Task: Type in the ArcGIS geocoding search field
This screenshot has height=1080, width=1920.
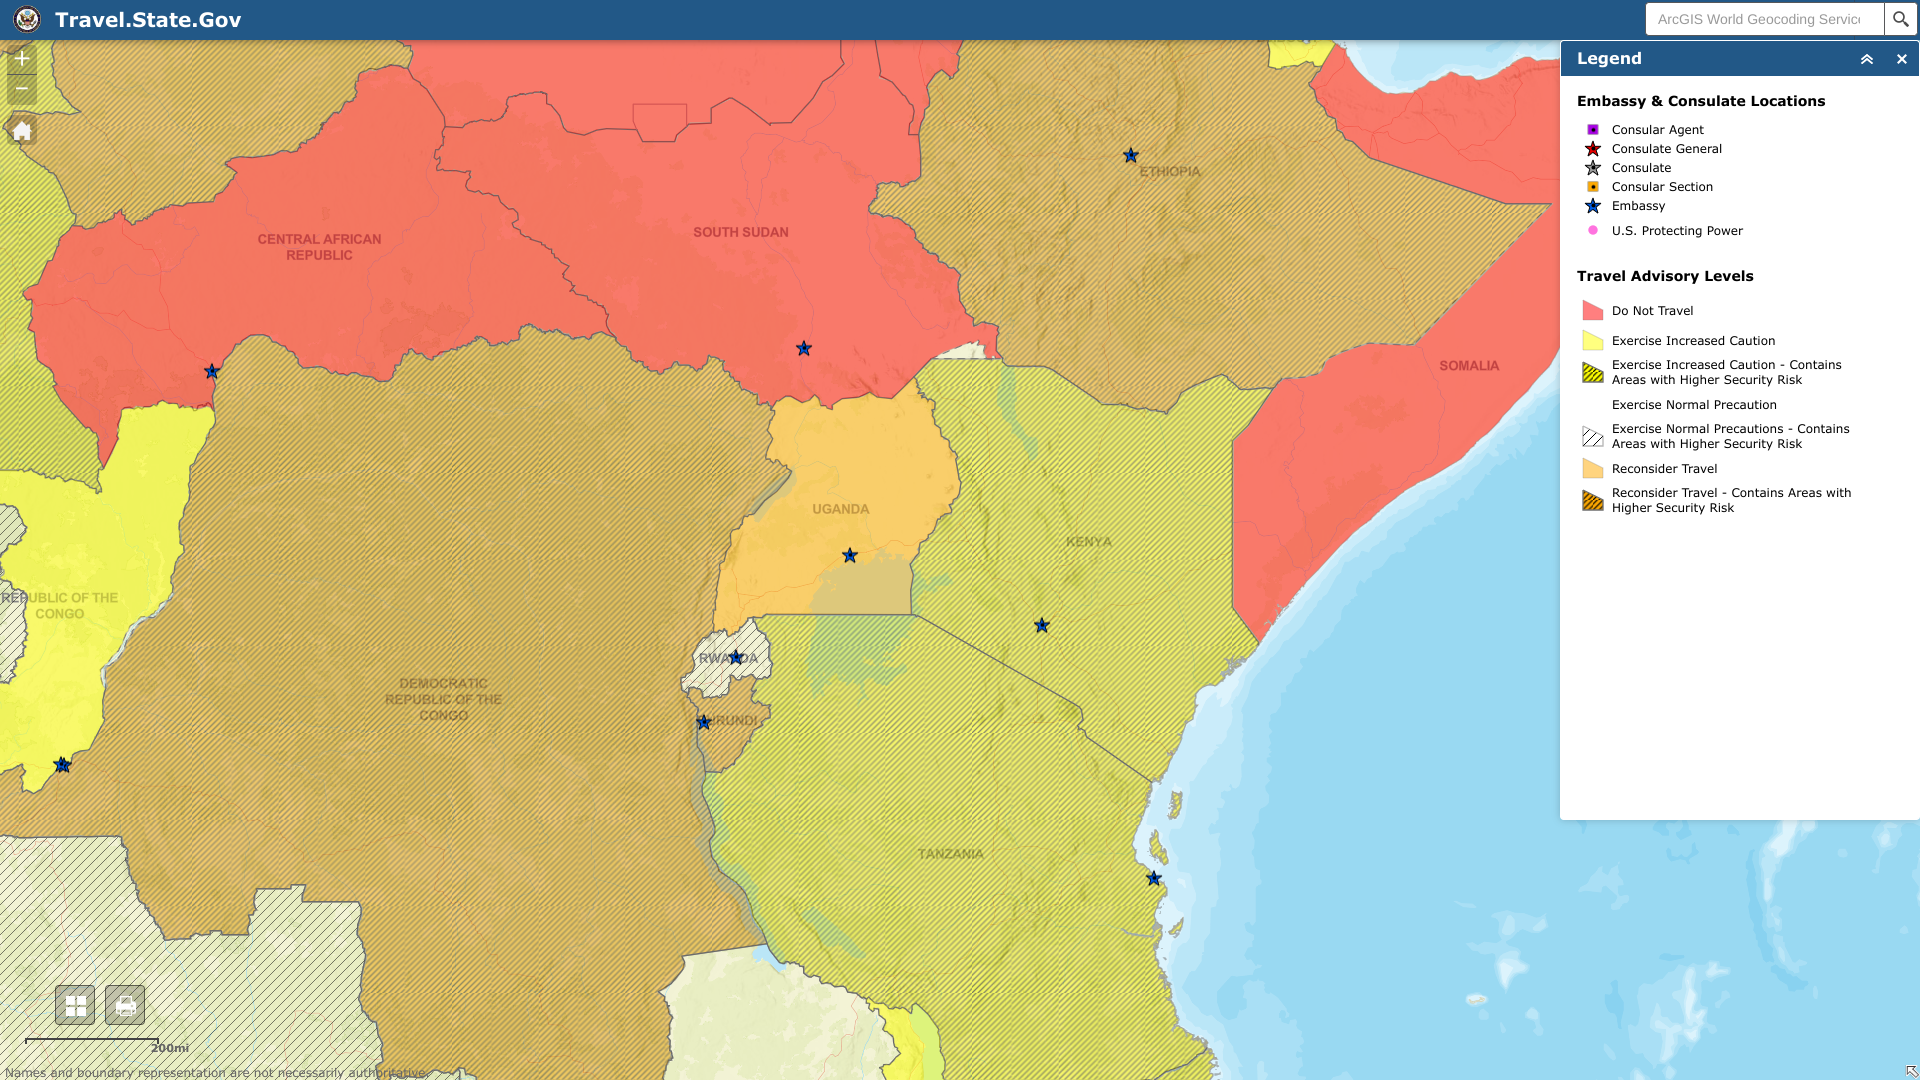Action: pos(1763,19)
